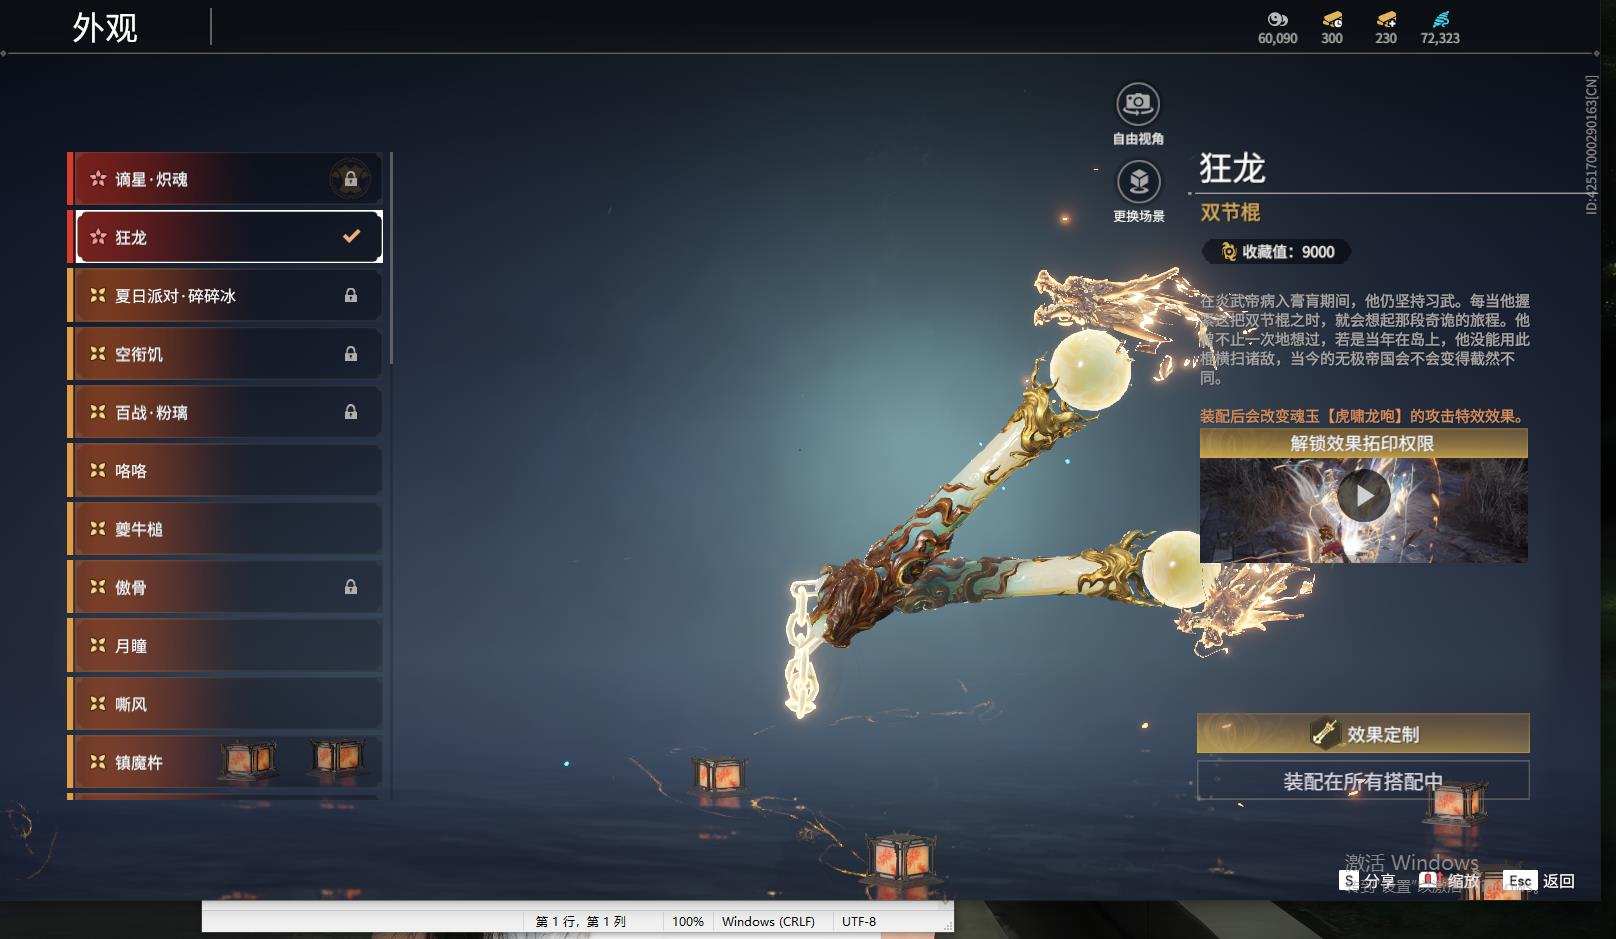The height and width of the screenshot is (939, 1616).
Task: Select the 月瞳 skin entry
Action: (225, 646)
